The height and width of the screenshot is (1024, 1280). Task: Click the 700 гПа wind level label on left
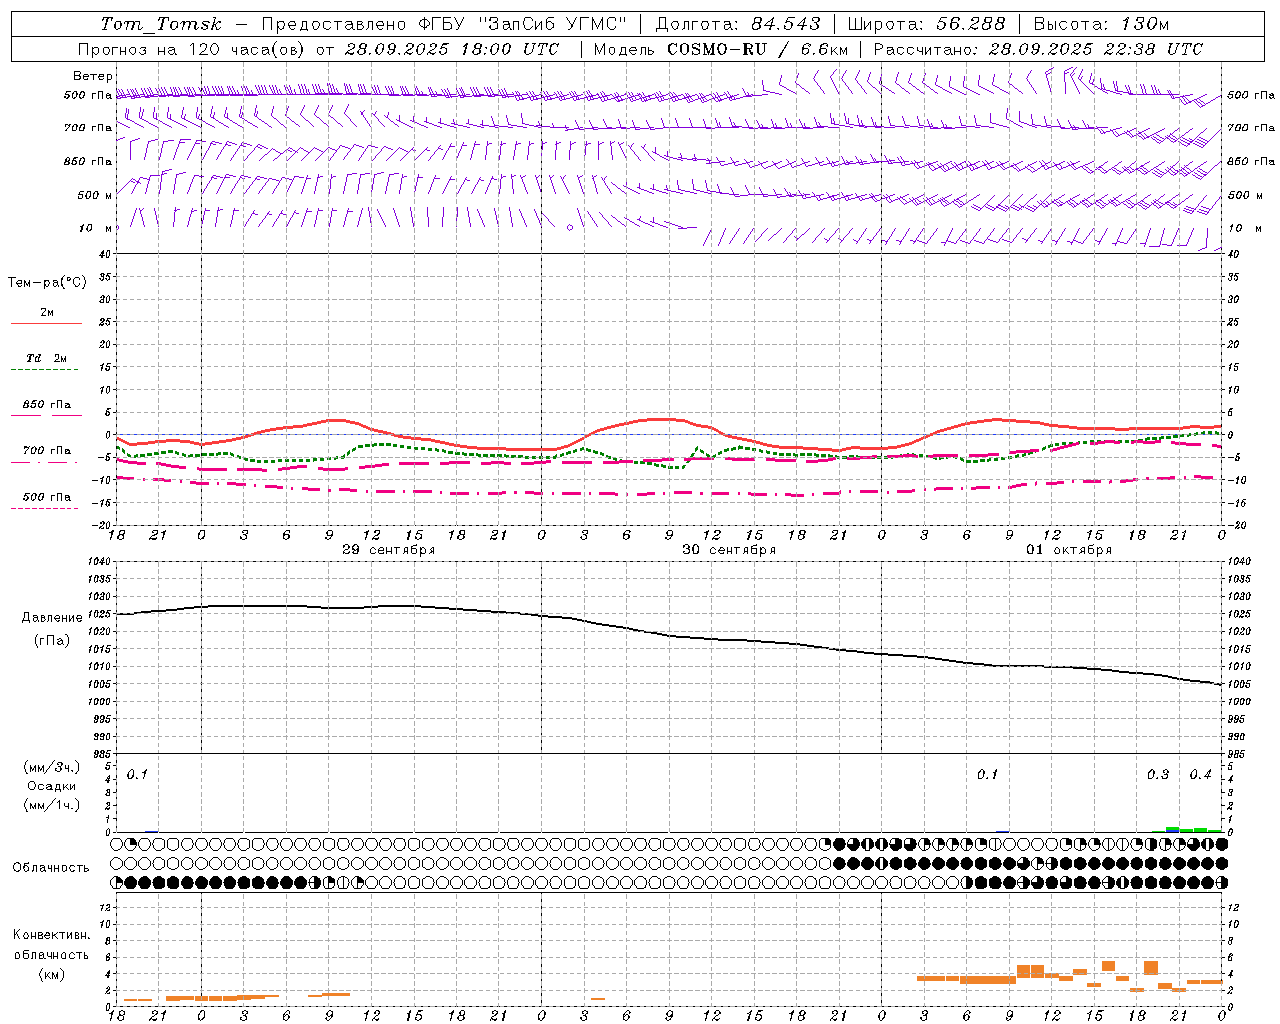click(x=88, y=128)
